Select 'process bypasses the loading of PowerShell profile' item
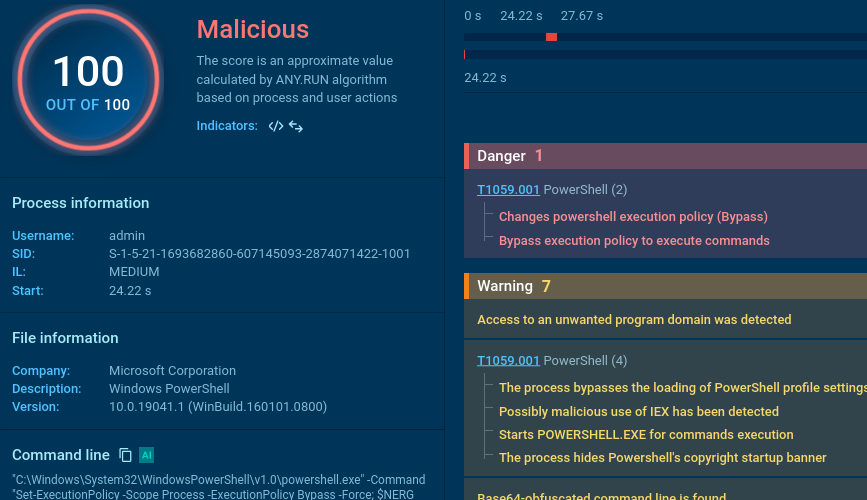 point(680,388)
